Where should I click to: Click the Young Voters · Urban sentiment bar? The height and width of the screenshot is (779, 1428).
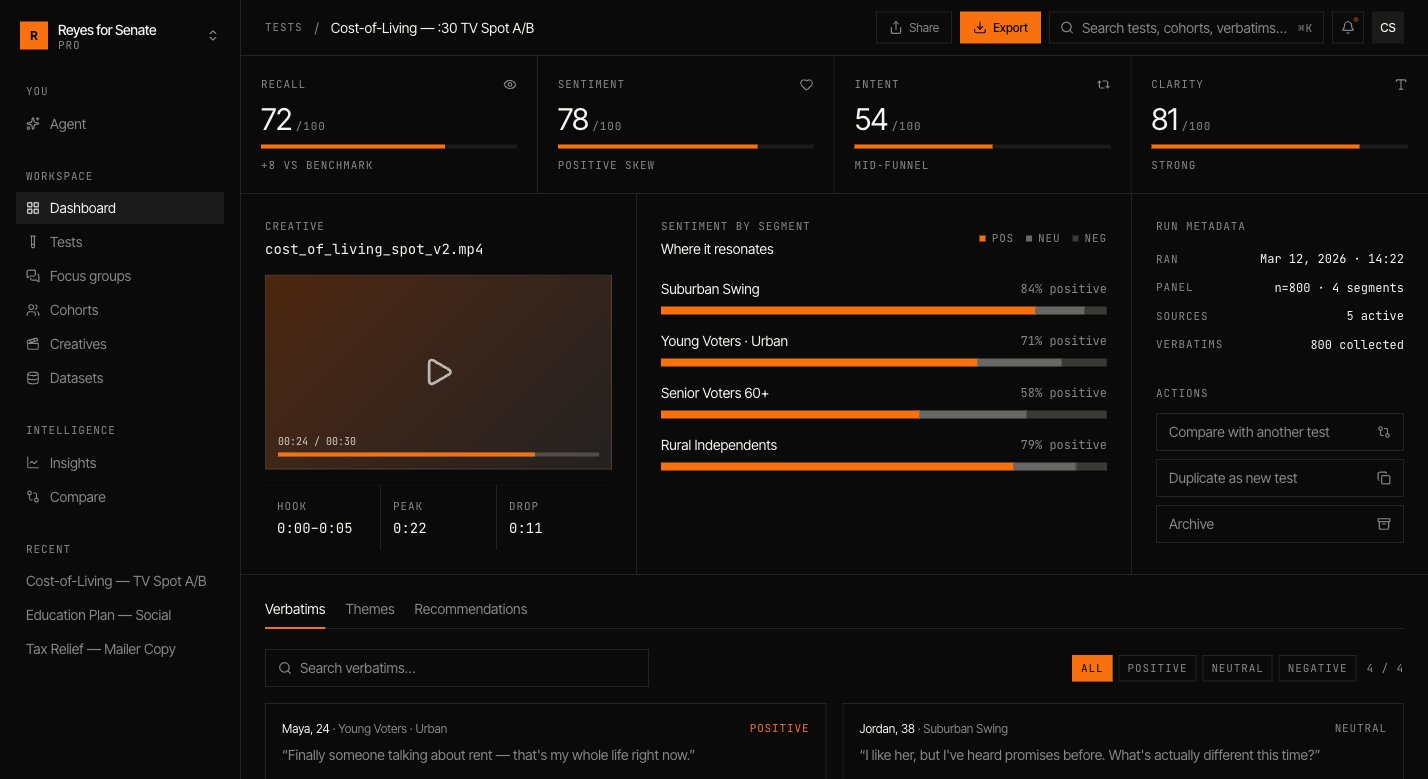pyautogui.click(x=884, y=363)
